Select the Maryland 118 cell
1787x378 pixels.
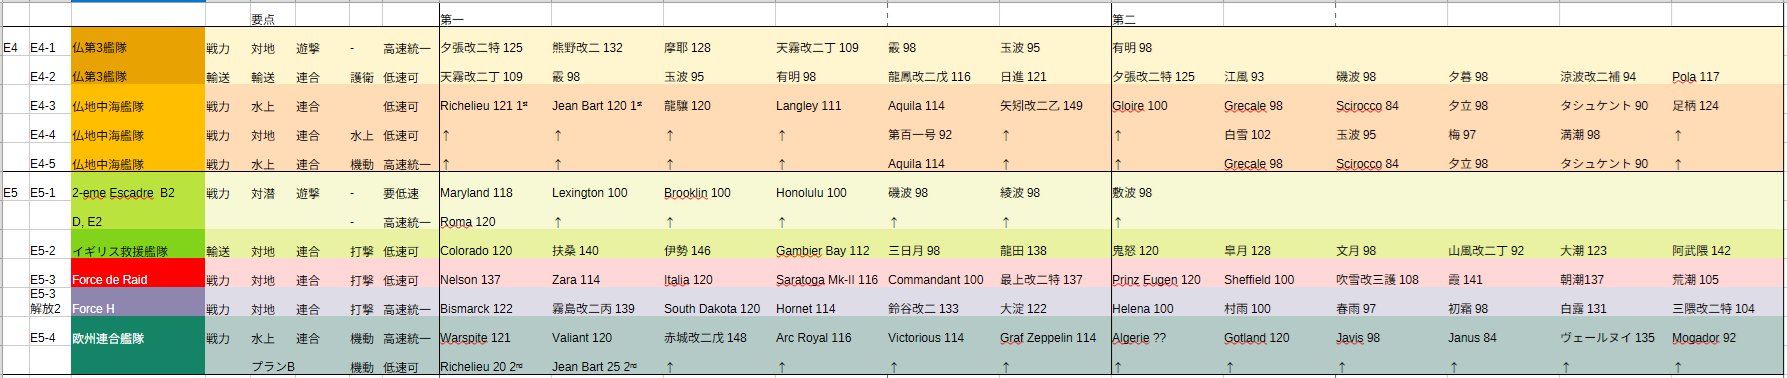(494, 193)
